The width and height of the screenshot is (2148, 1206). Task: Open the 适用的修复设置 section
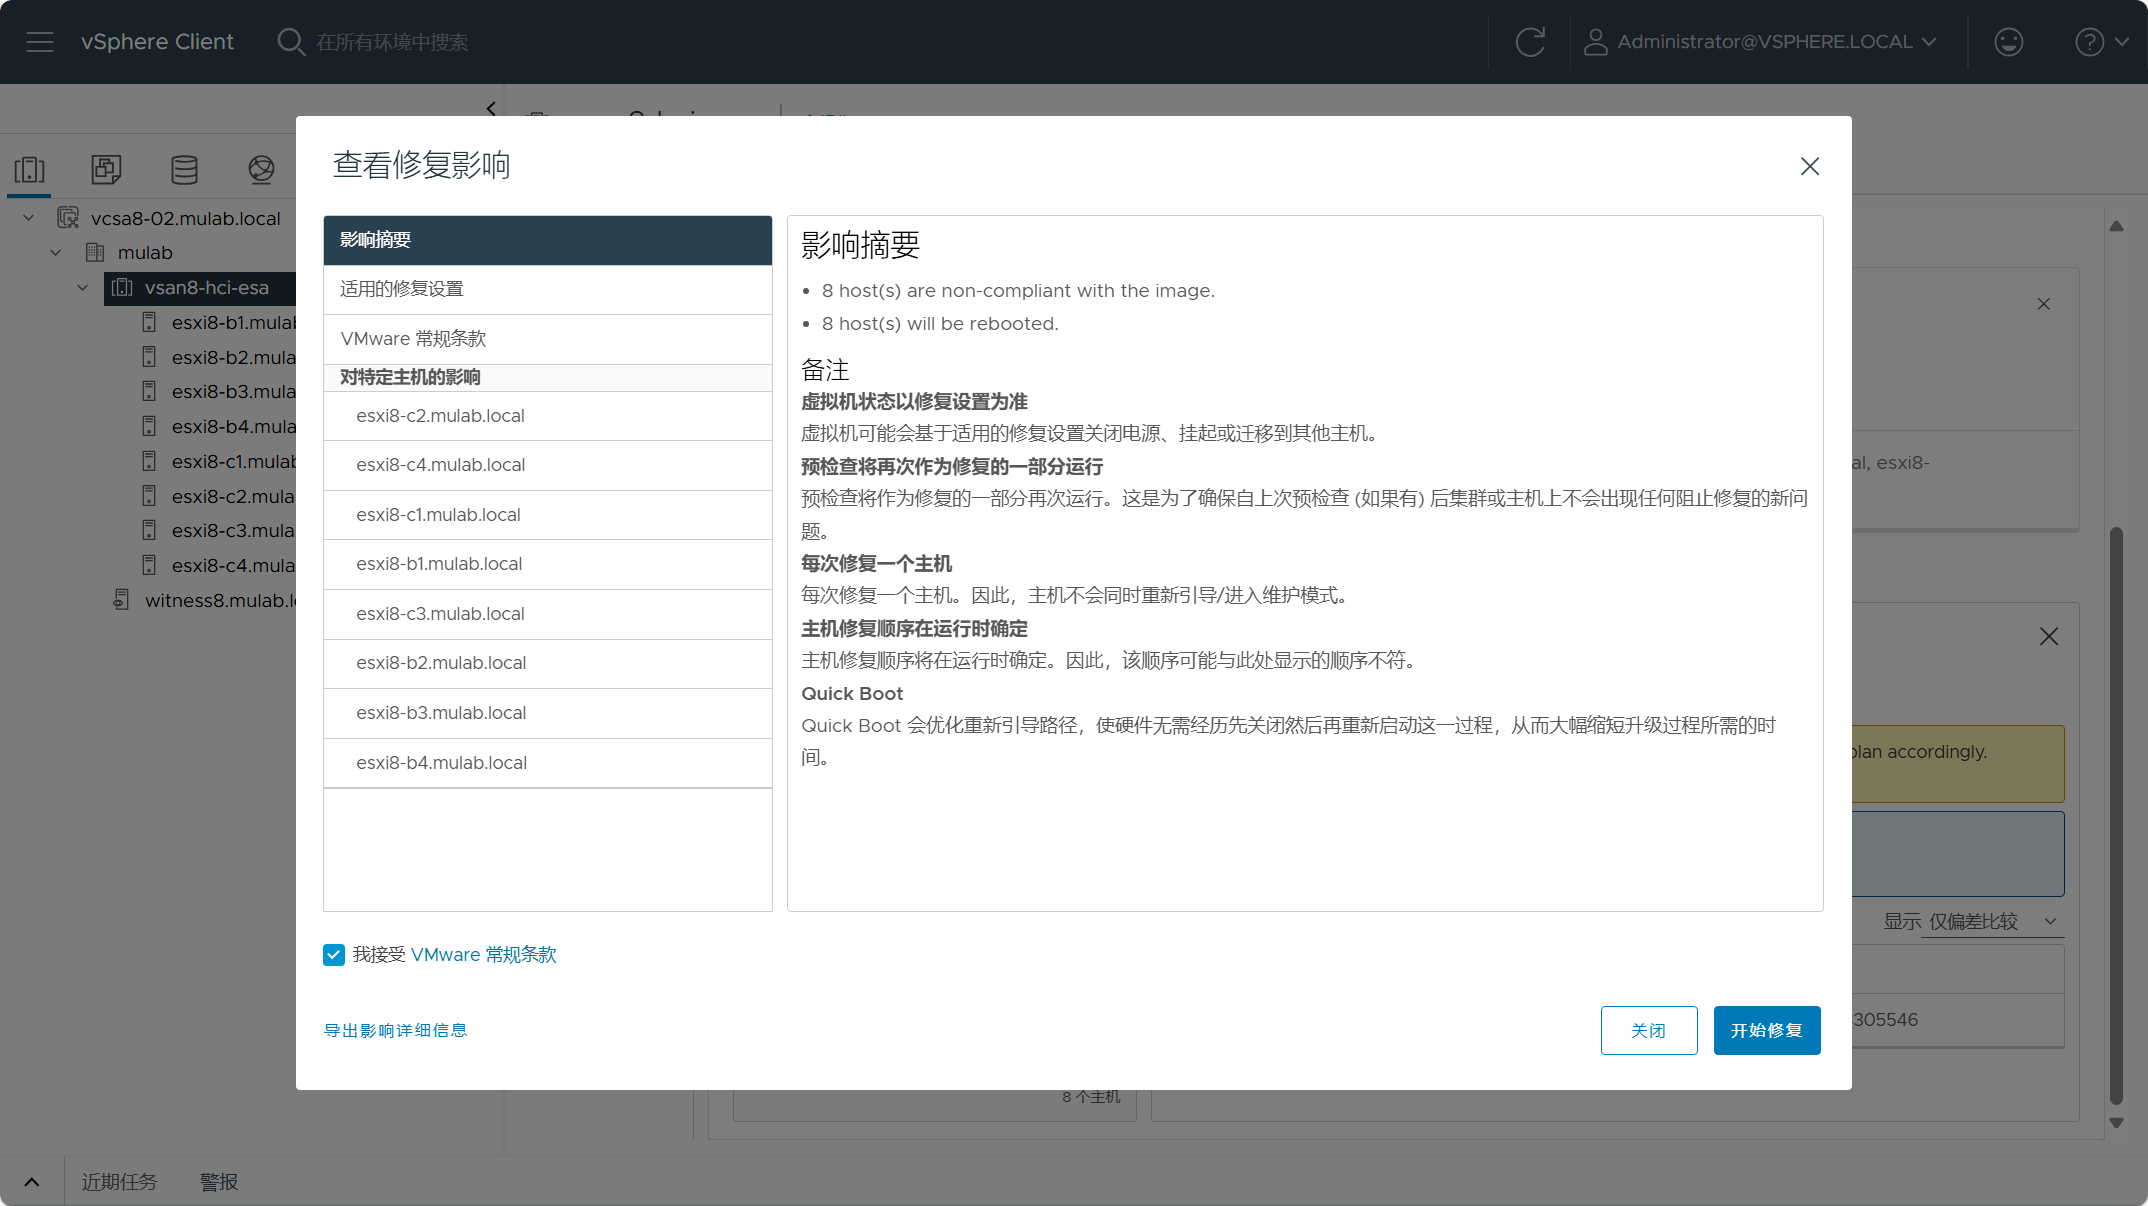pos(548,289)
